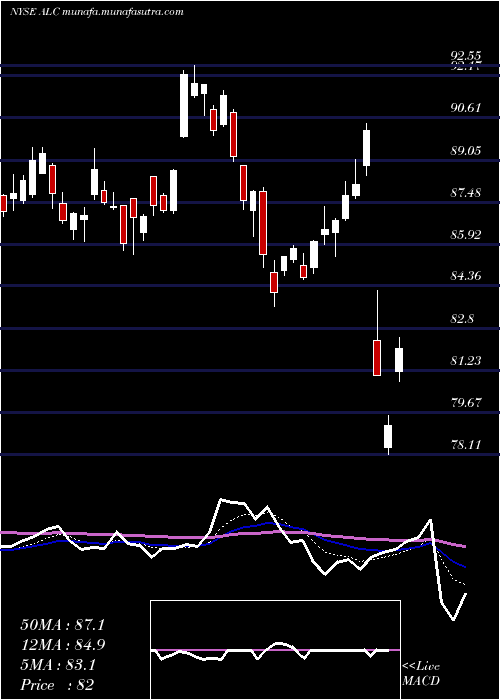Click the lowest candlestick near 78.11
This screenshot has width=500, height=700.
388,435
